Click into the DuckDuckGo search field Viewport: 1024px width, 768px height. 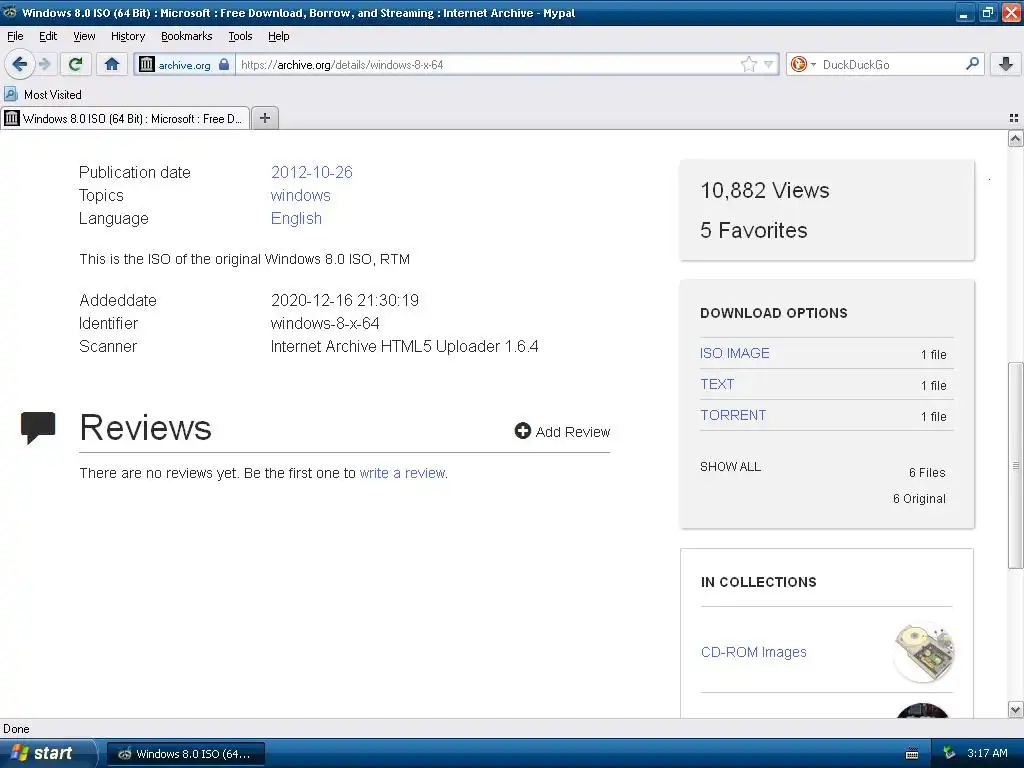point(891,64)
